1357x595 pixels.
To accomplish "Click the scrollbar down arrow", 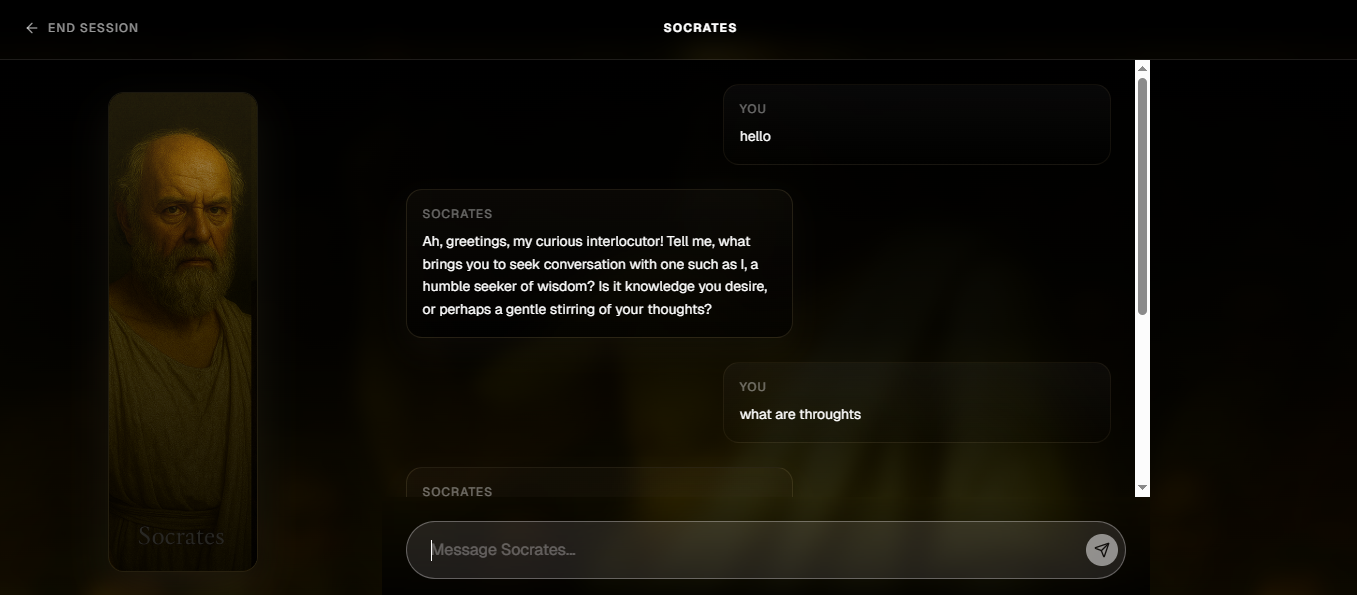I will coord(1143,488).
